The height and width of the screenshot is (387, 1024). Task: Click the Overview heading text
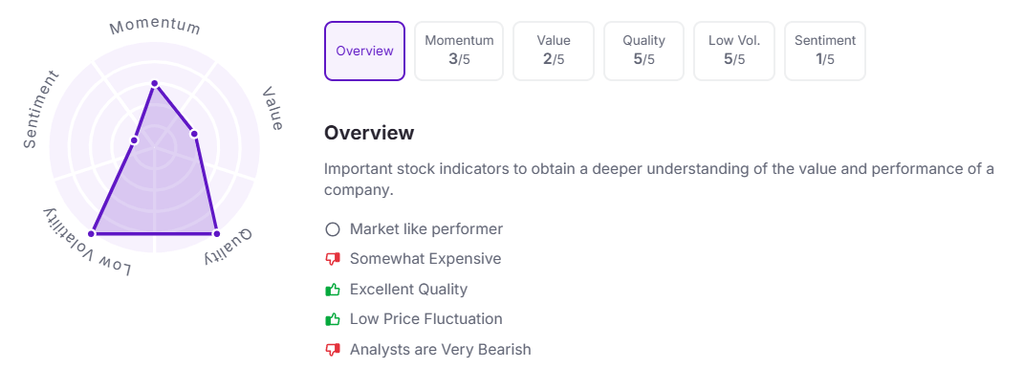point(369,133)
